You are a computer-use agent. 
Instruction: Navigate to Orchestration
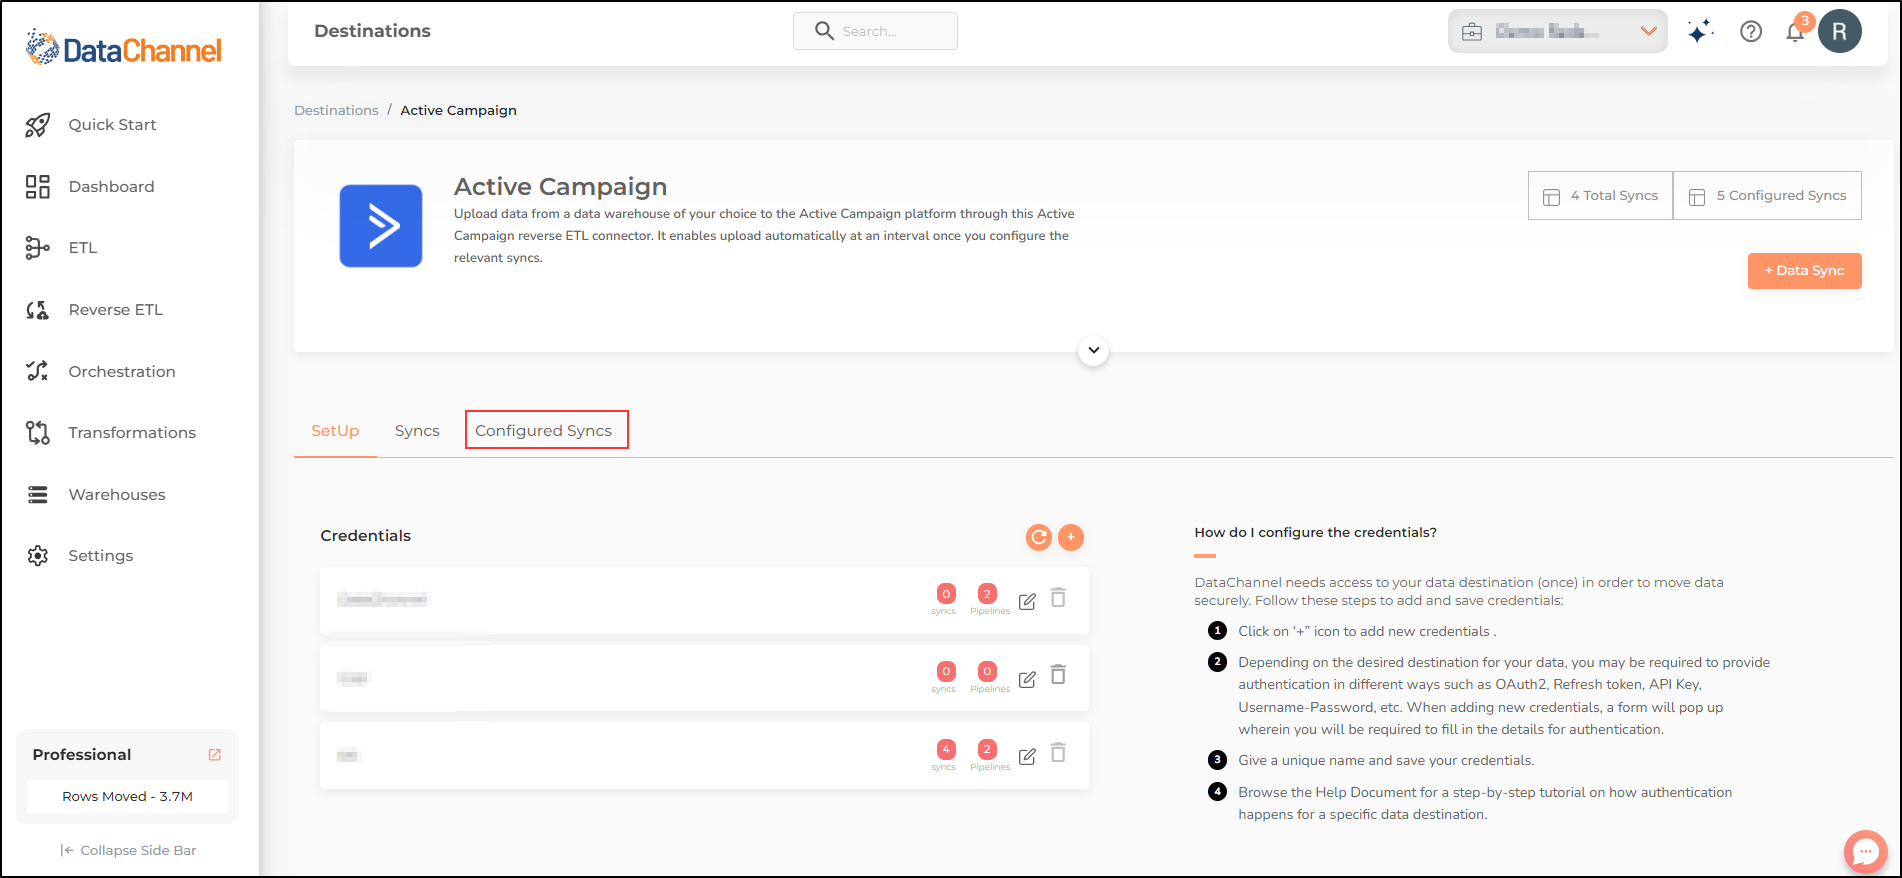(122, 372)
